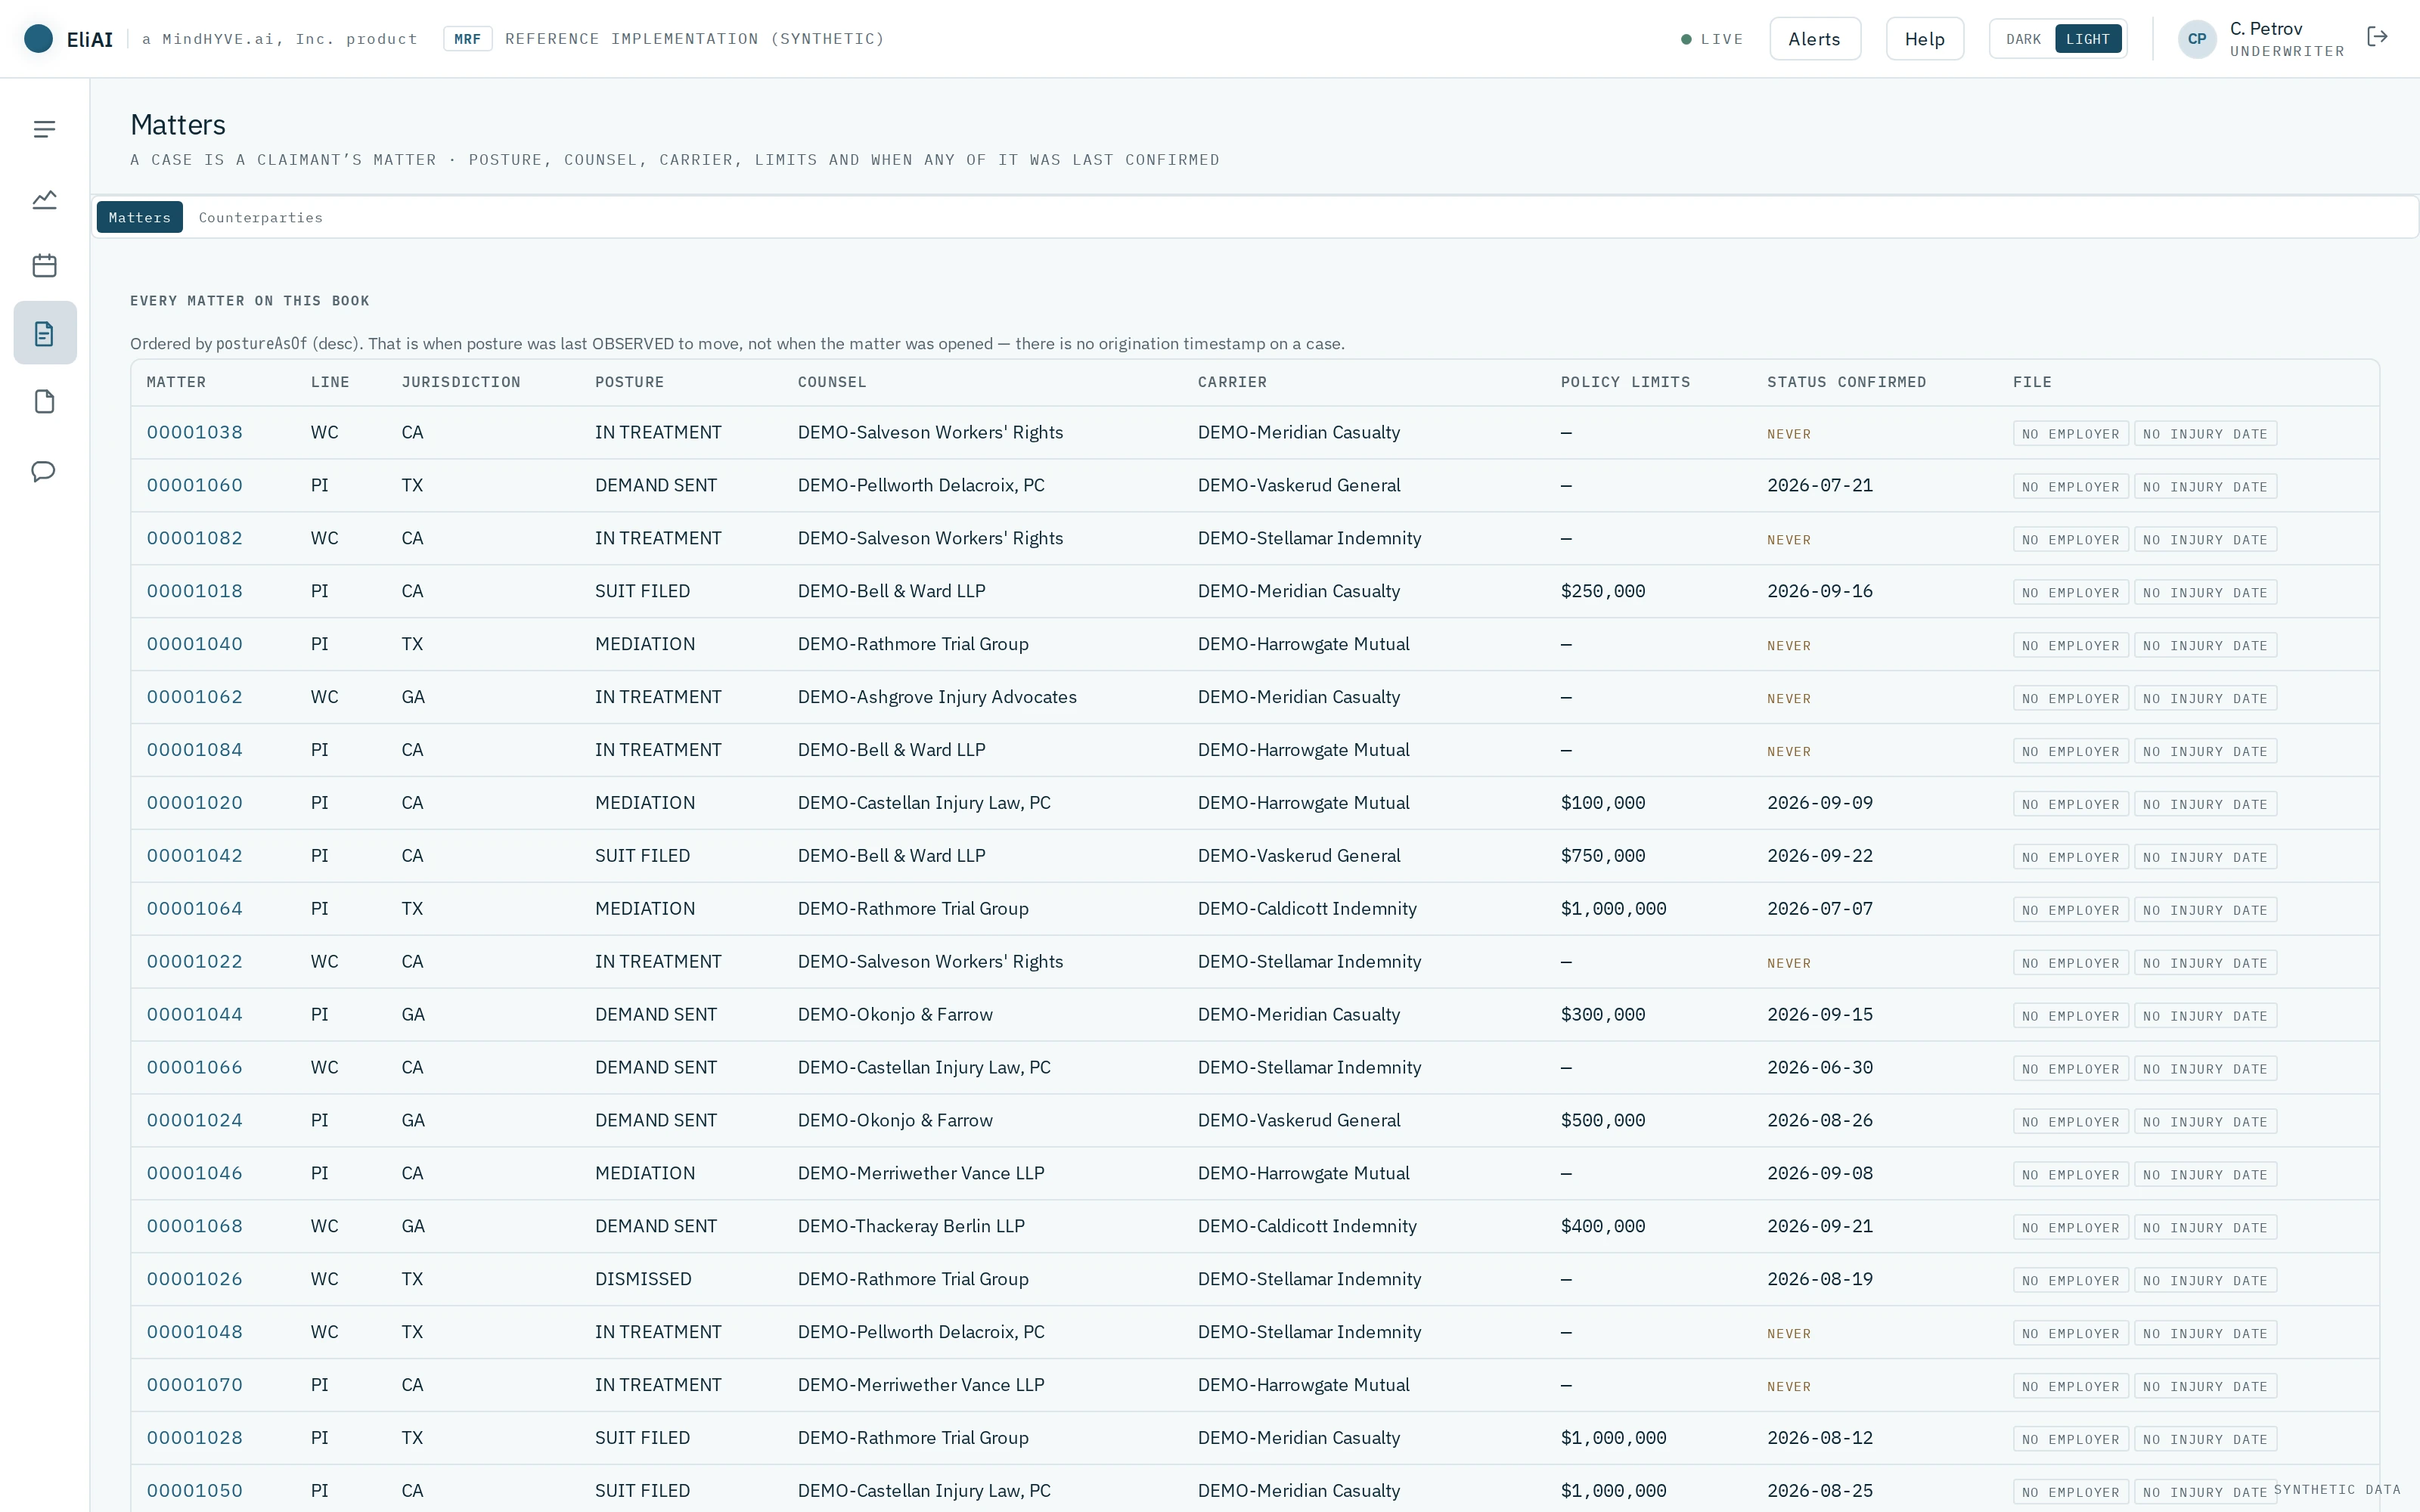Click $250,000 policy limit cell

[1603, 591]
